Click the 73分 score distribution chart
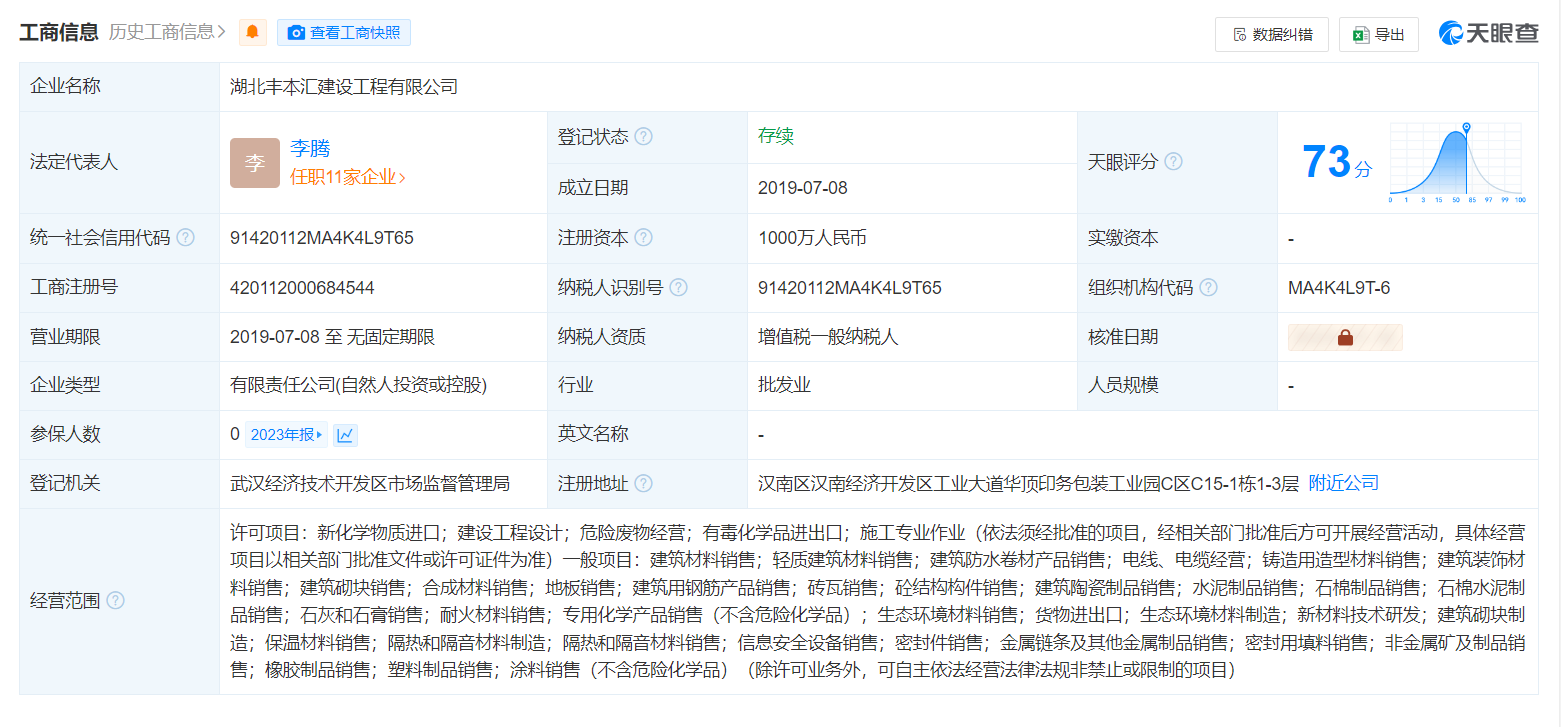Screen dimensions: 1561x727 point(1456,163)
